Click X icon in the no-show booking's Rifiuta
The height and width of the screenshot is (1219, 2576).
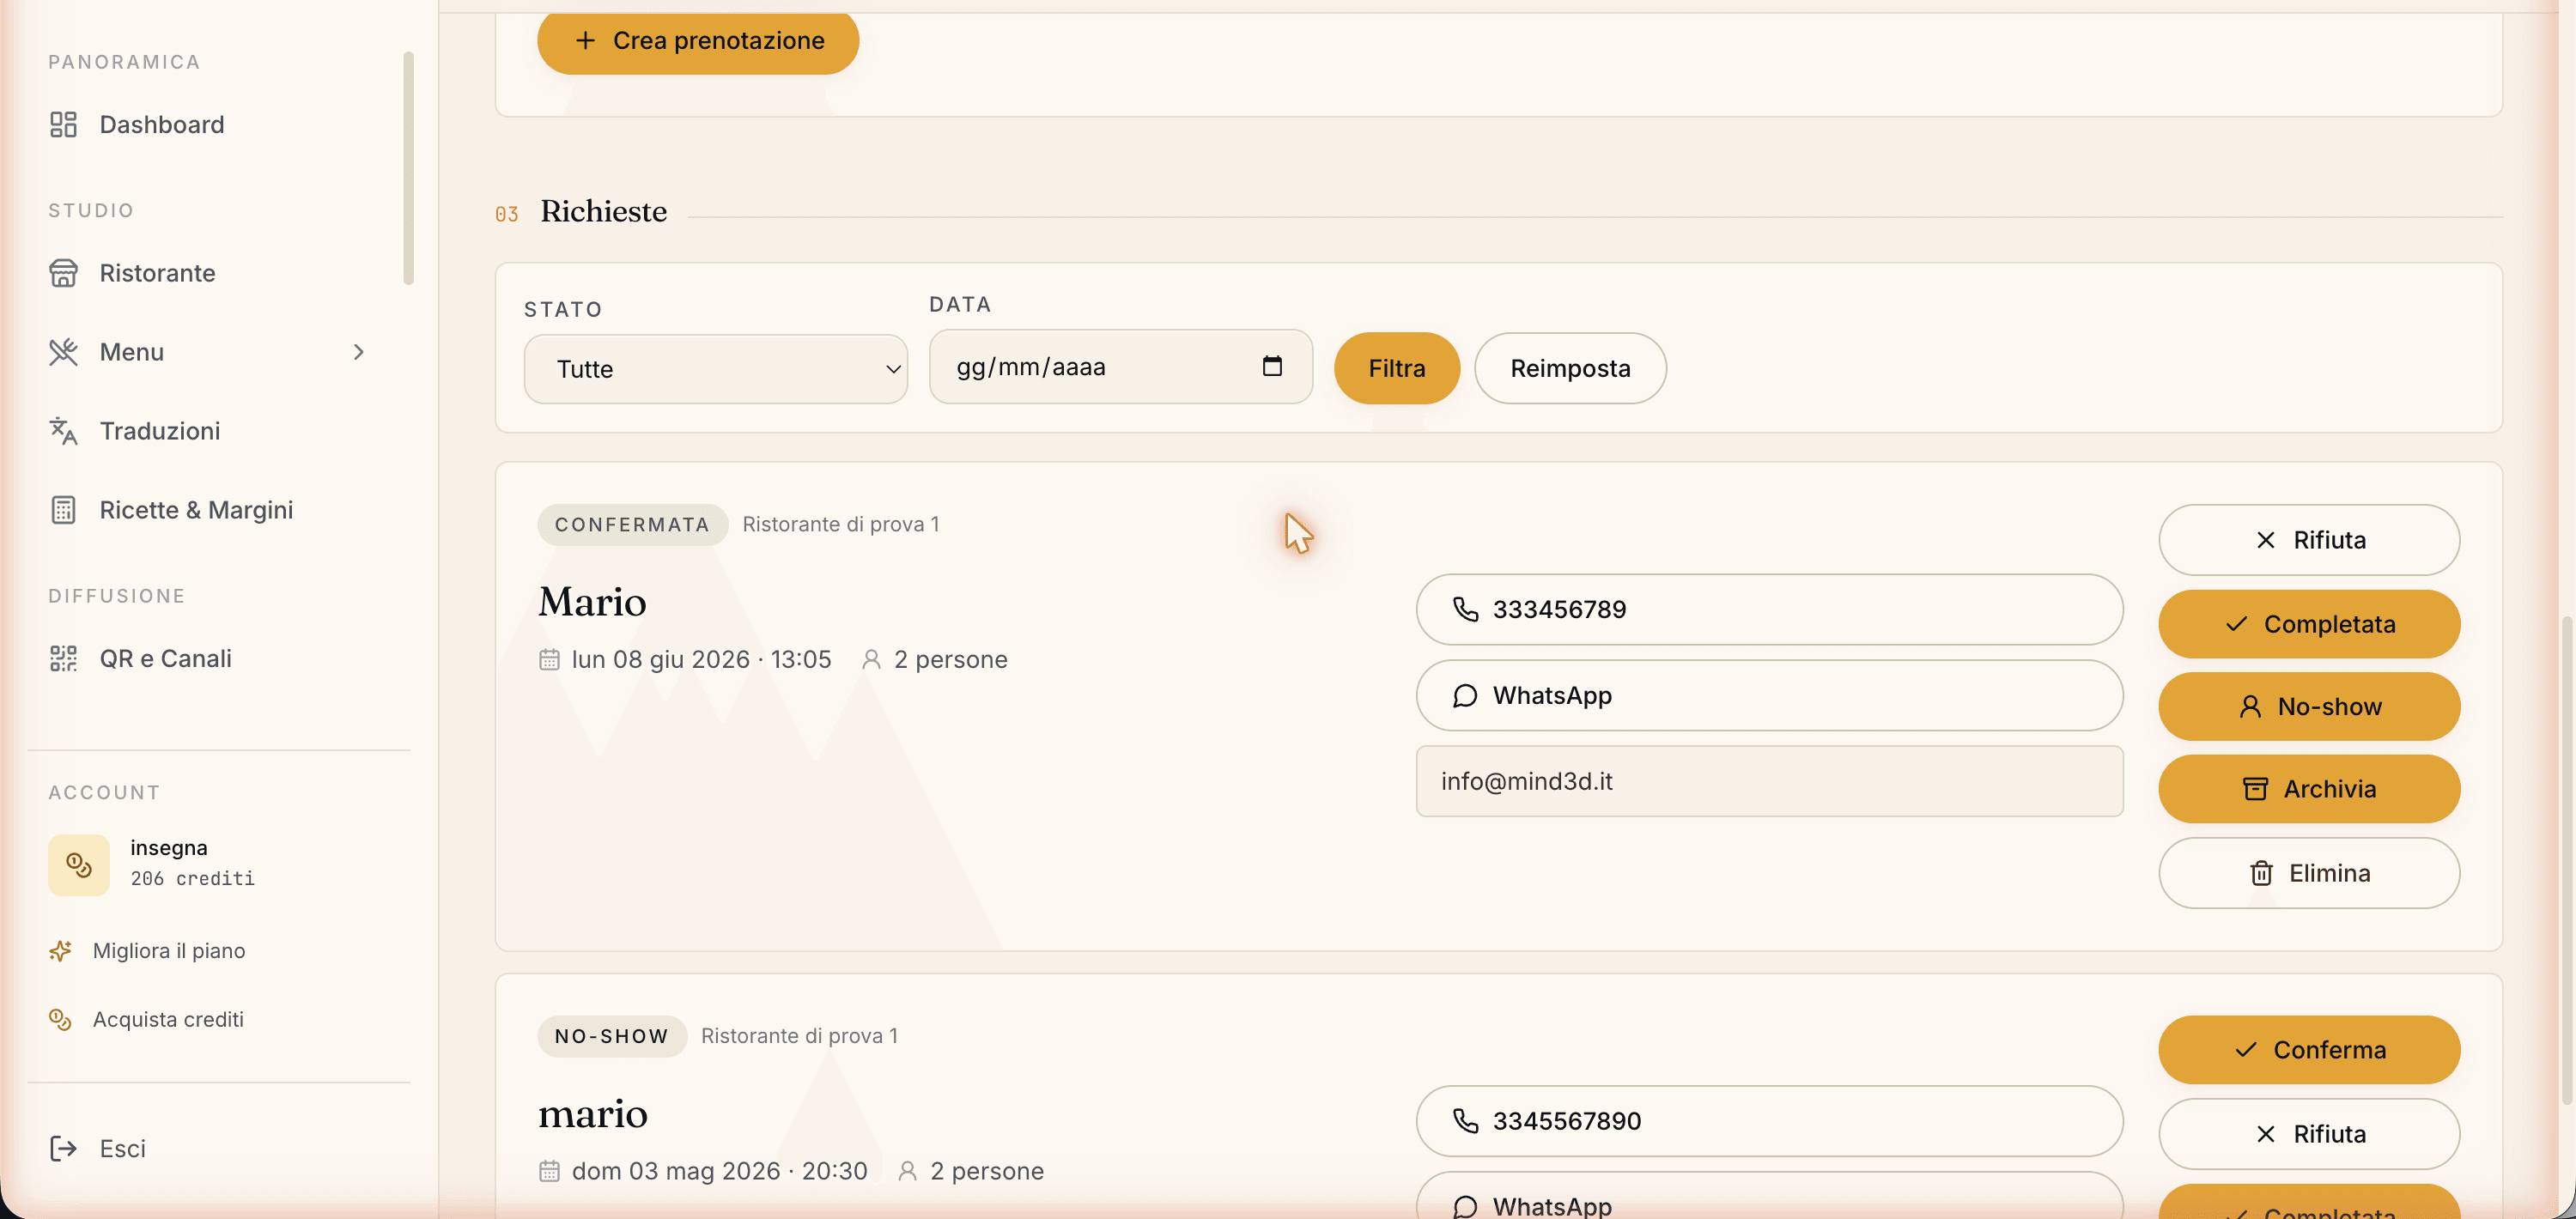pyautogui.click(x=2265, y=1134)
